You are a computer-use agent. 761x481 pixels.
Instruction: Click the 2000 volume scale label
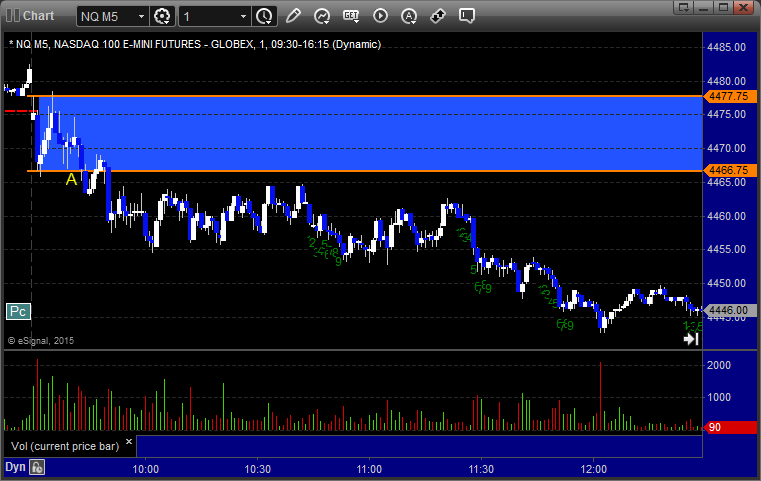719,365
